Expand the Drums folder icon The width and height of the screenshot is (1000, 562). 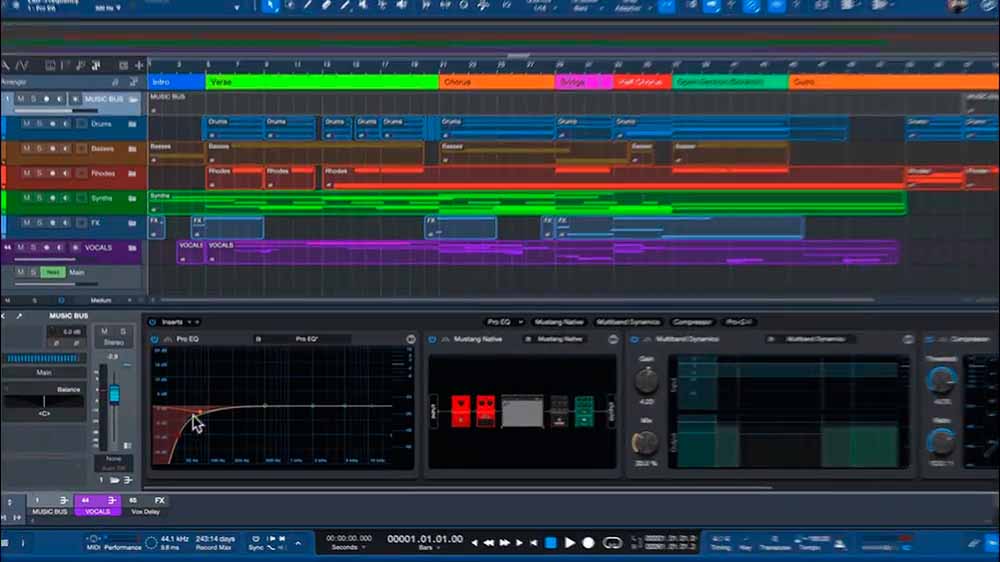pos(132,124)
